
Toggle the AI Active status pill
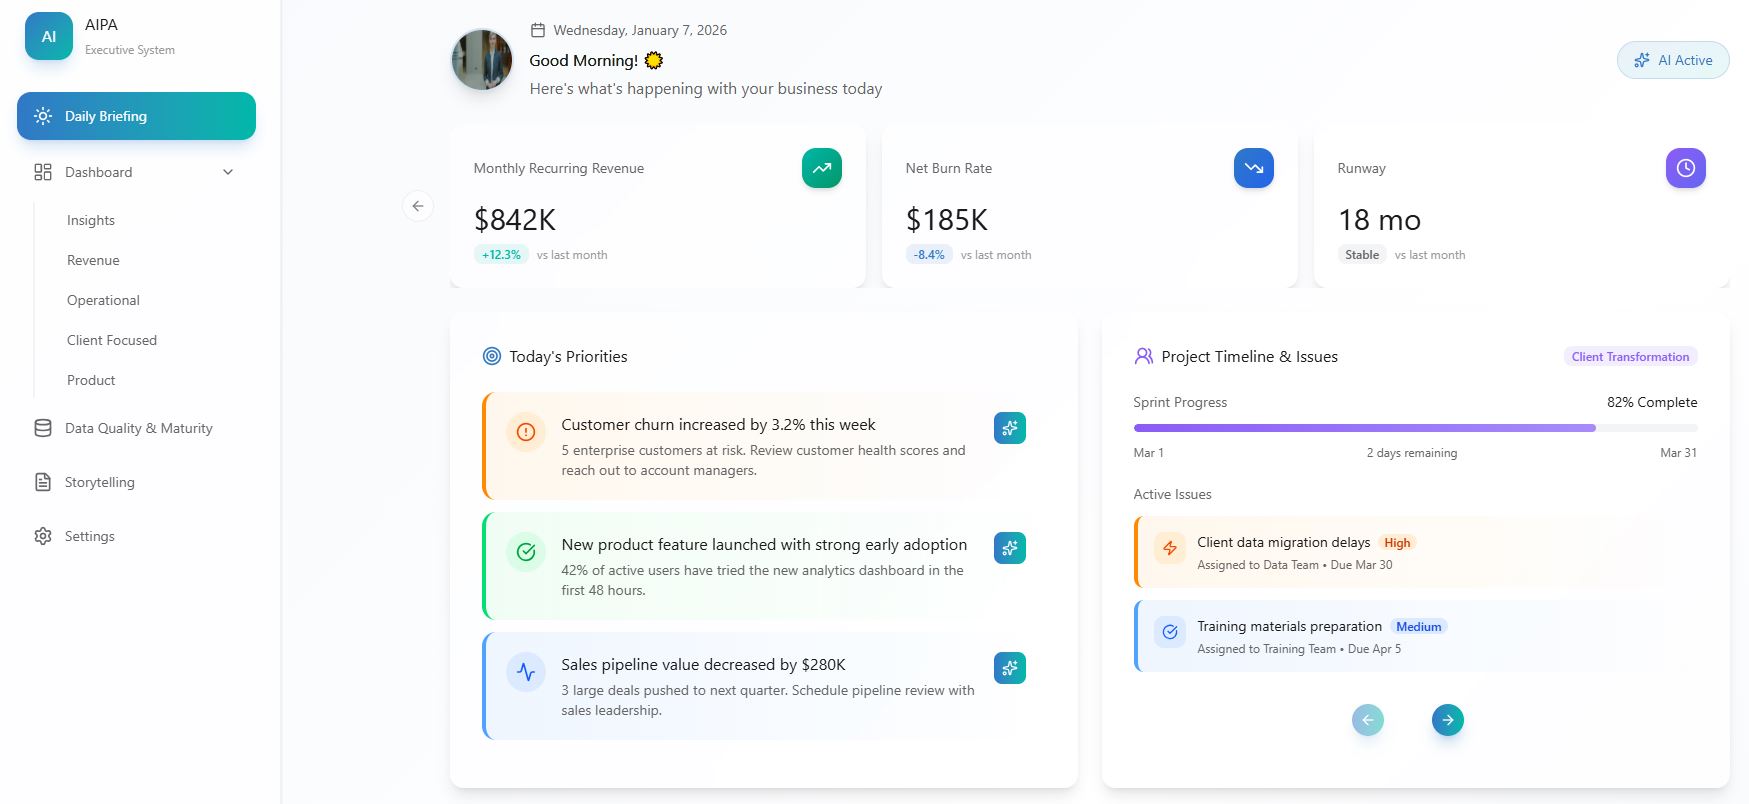(x=1672, y=60)
